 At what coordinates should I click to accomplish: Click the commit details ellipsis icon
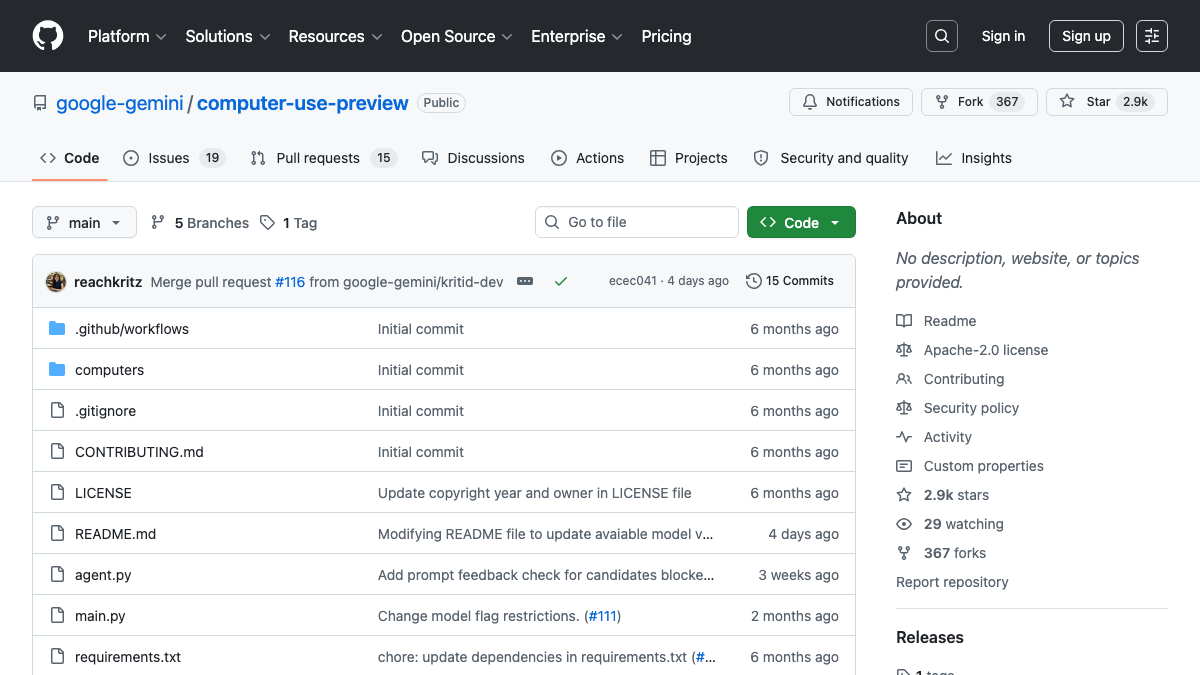point(525,281)
